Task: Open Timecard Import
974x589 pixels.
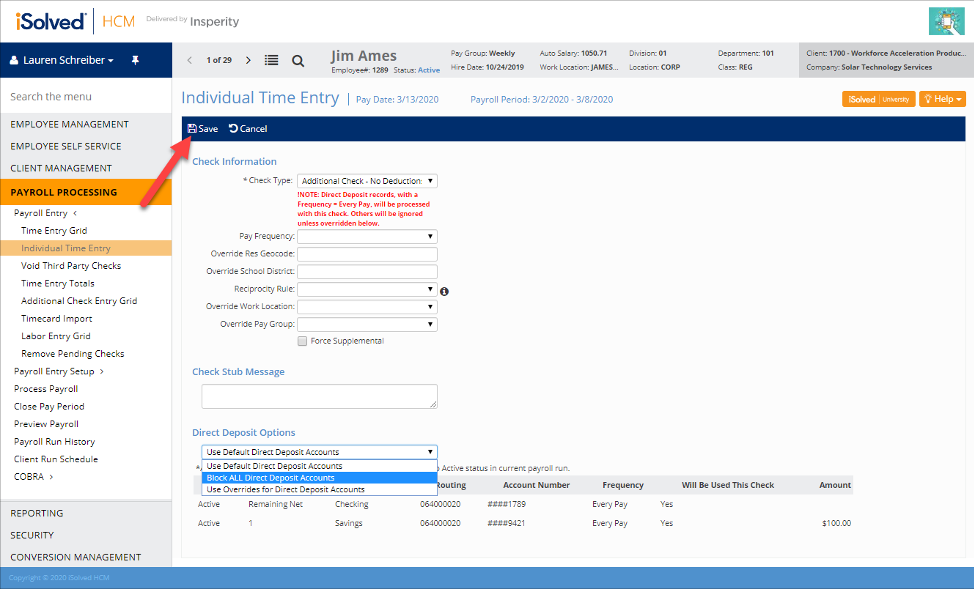Action: [x=57, y=319]
